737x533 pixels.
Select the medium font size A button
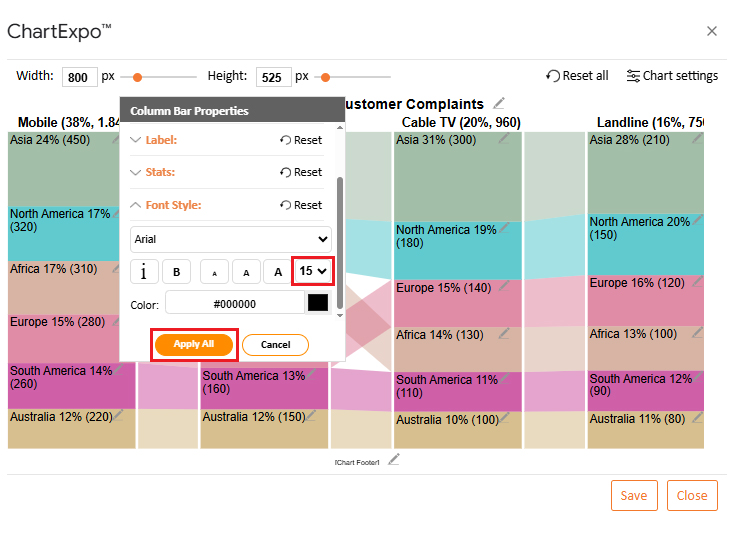click(246, 271)
